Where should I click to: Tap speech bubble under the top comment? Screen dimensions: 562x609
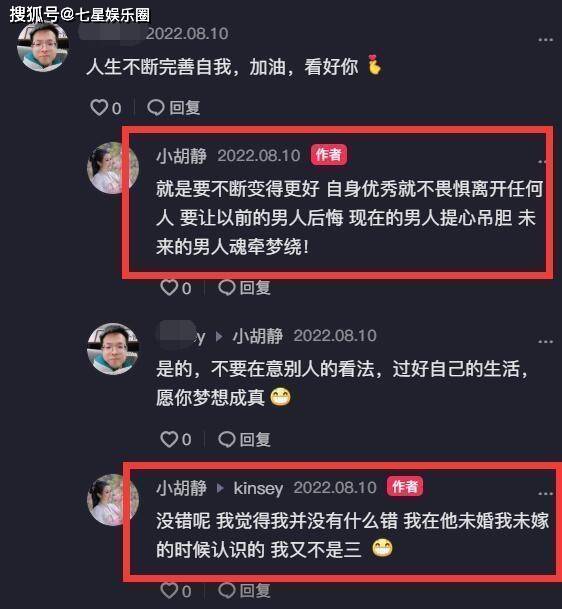156,107
